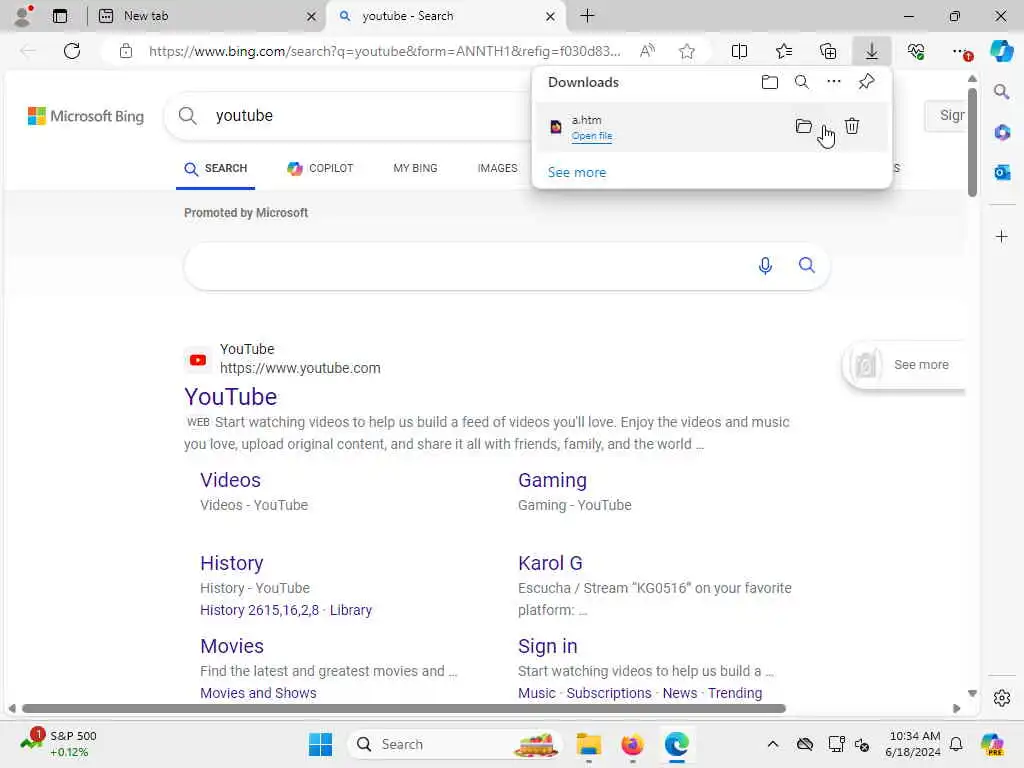Add a sidebar app with the plus icon
The image size is (1024, 768).
point(1002,236)
